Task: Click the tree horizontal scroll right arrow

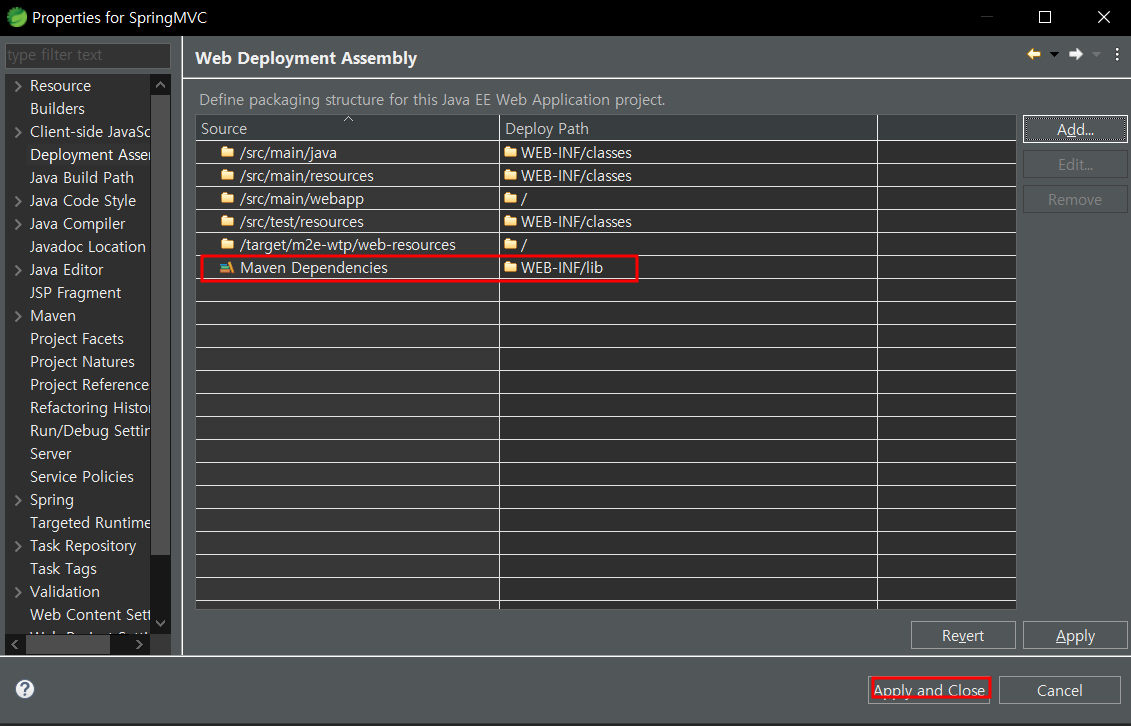Action: click(x=139, y=645)
